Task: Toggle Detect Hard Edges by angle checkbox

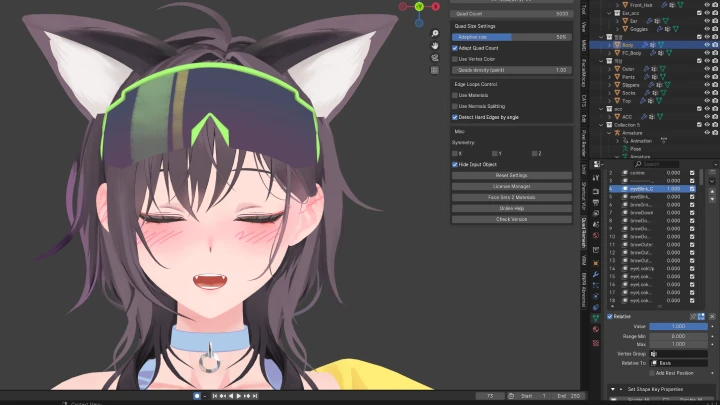Action: (455, 118)
